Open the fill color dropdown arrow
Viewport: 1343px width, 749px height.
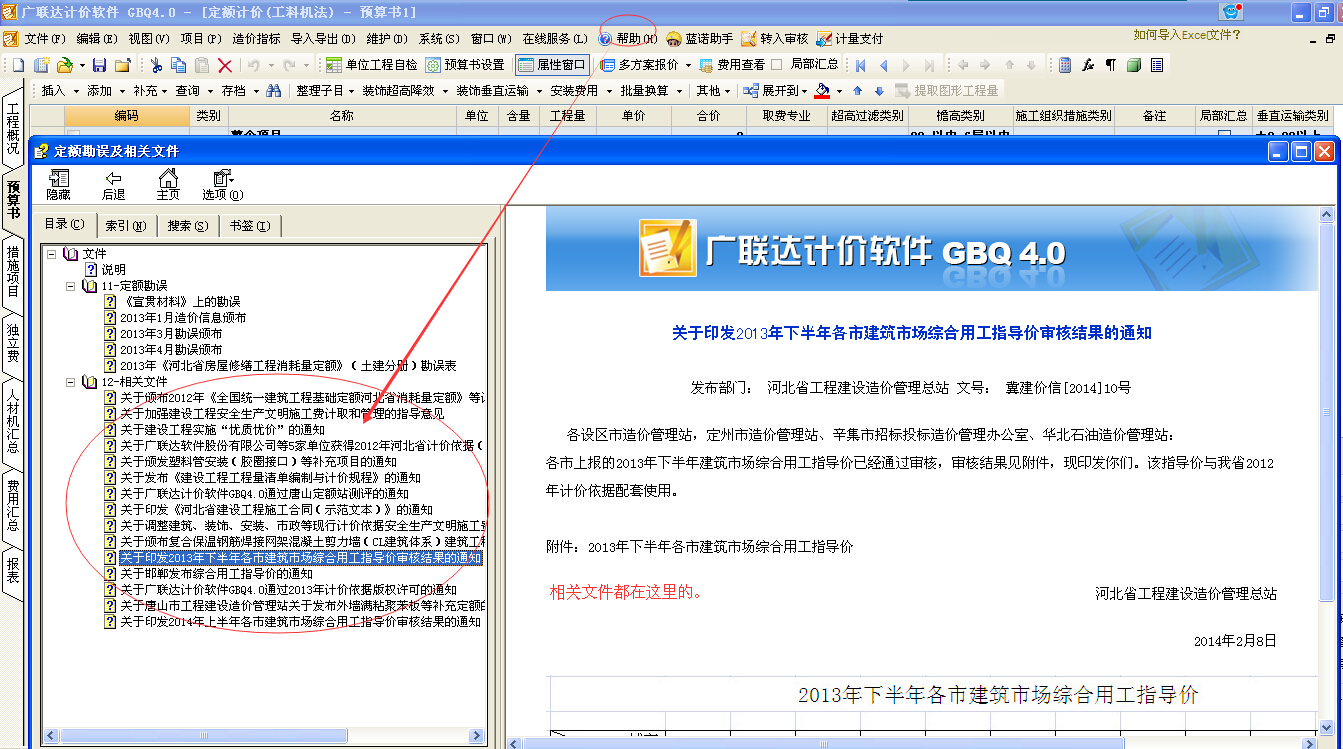838,90
